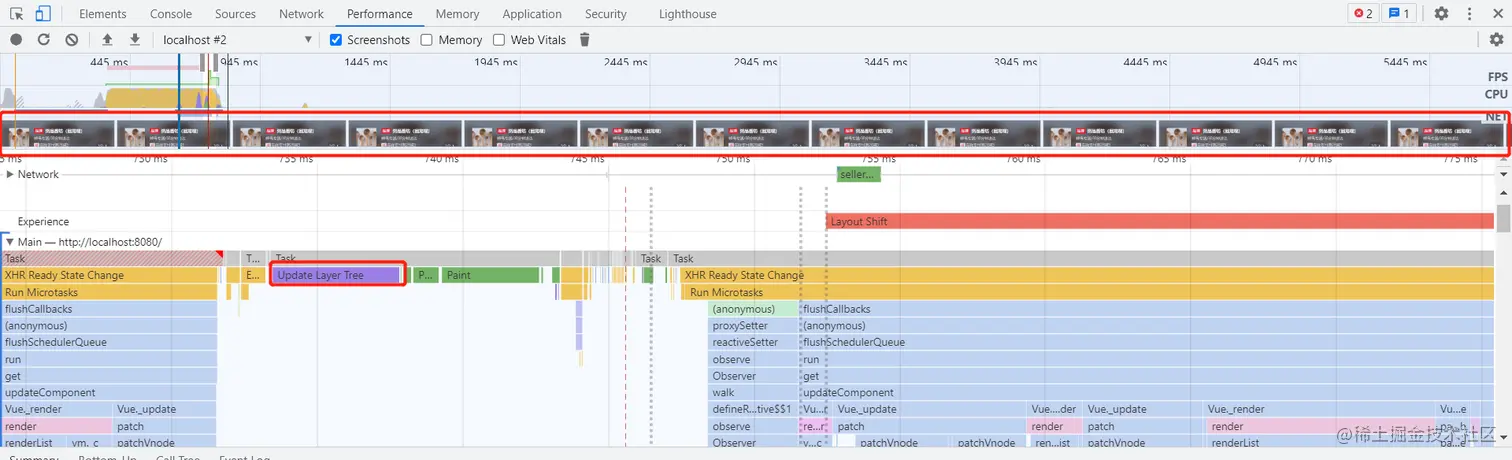Screen dimensions: 1512x460
Task: Select the first XHR Ready State Change block
Action: click(109, 275)
